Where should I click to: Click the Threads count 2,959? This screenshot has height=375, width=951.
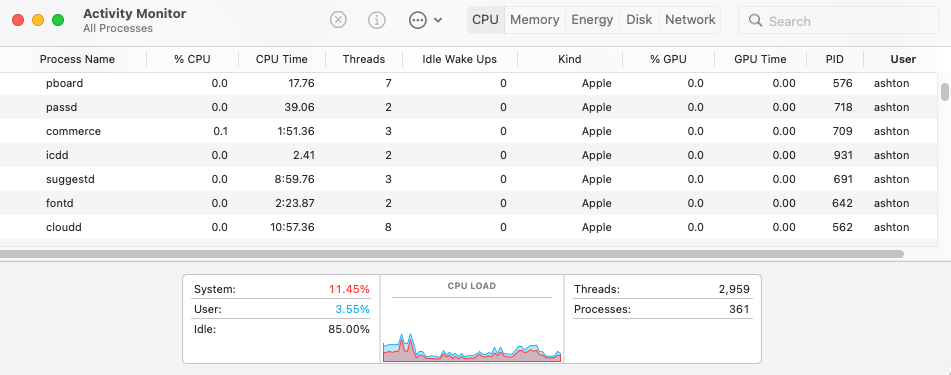[x=734, y=289]
